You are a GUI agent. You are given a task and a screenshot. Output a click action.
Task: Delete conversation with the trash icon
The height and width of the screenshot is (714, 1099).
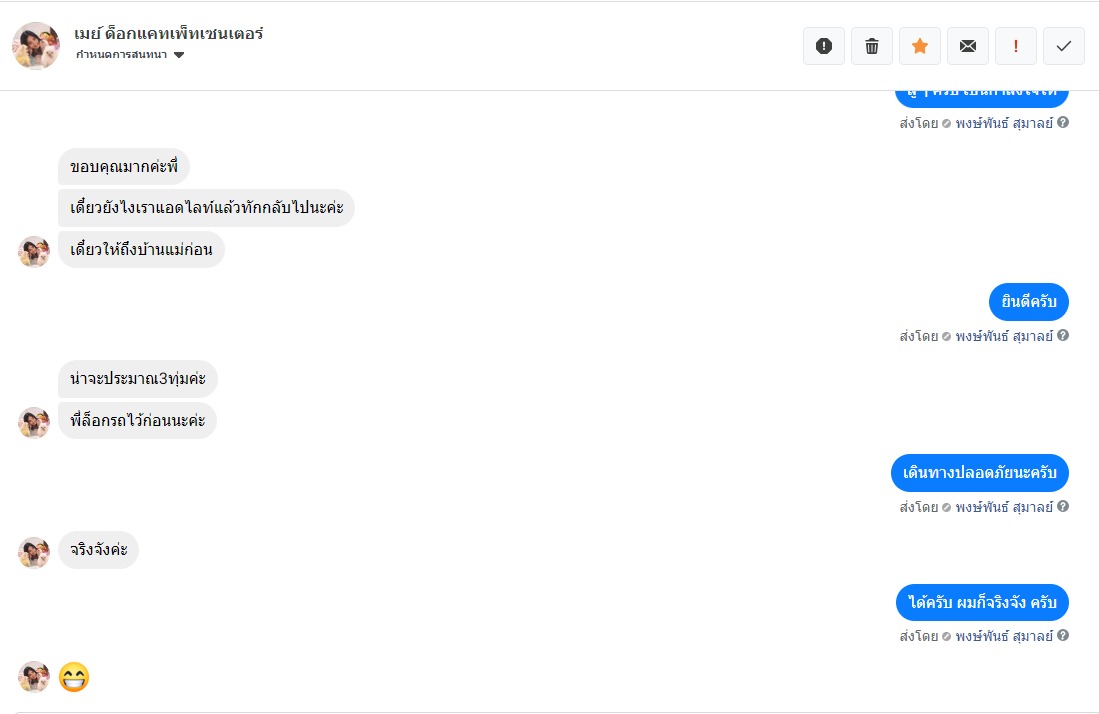[872, 46]
